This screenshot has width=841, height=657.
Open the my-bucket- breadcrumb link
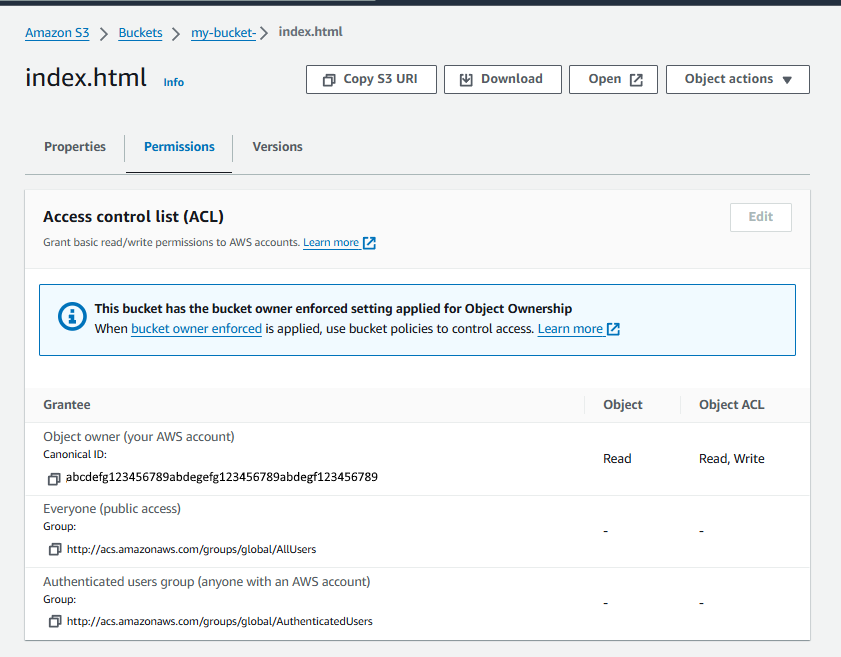223,33
